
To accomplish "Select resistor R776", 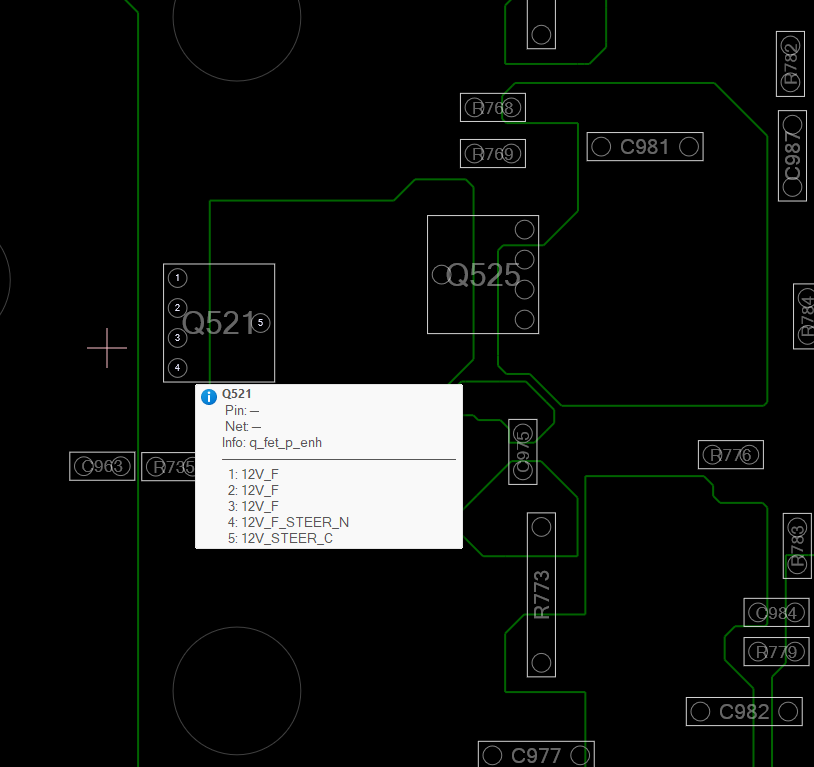I will (x=730, y=455).
